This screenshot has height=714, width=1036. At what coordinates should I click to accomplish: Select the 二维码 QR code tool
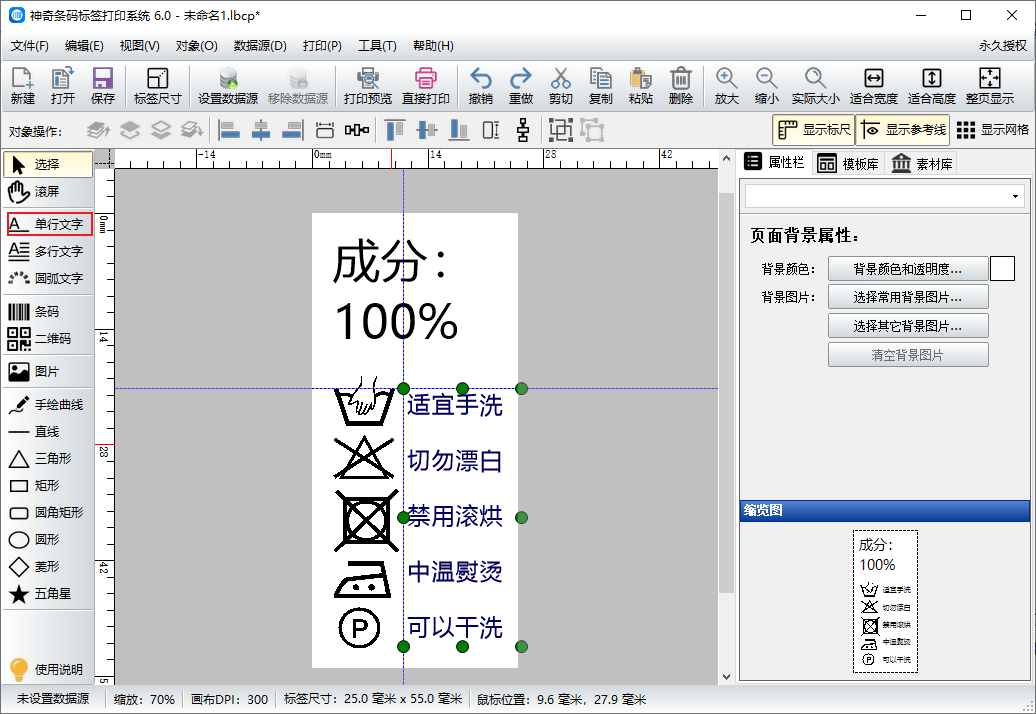(47, 338)
